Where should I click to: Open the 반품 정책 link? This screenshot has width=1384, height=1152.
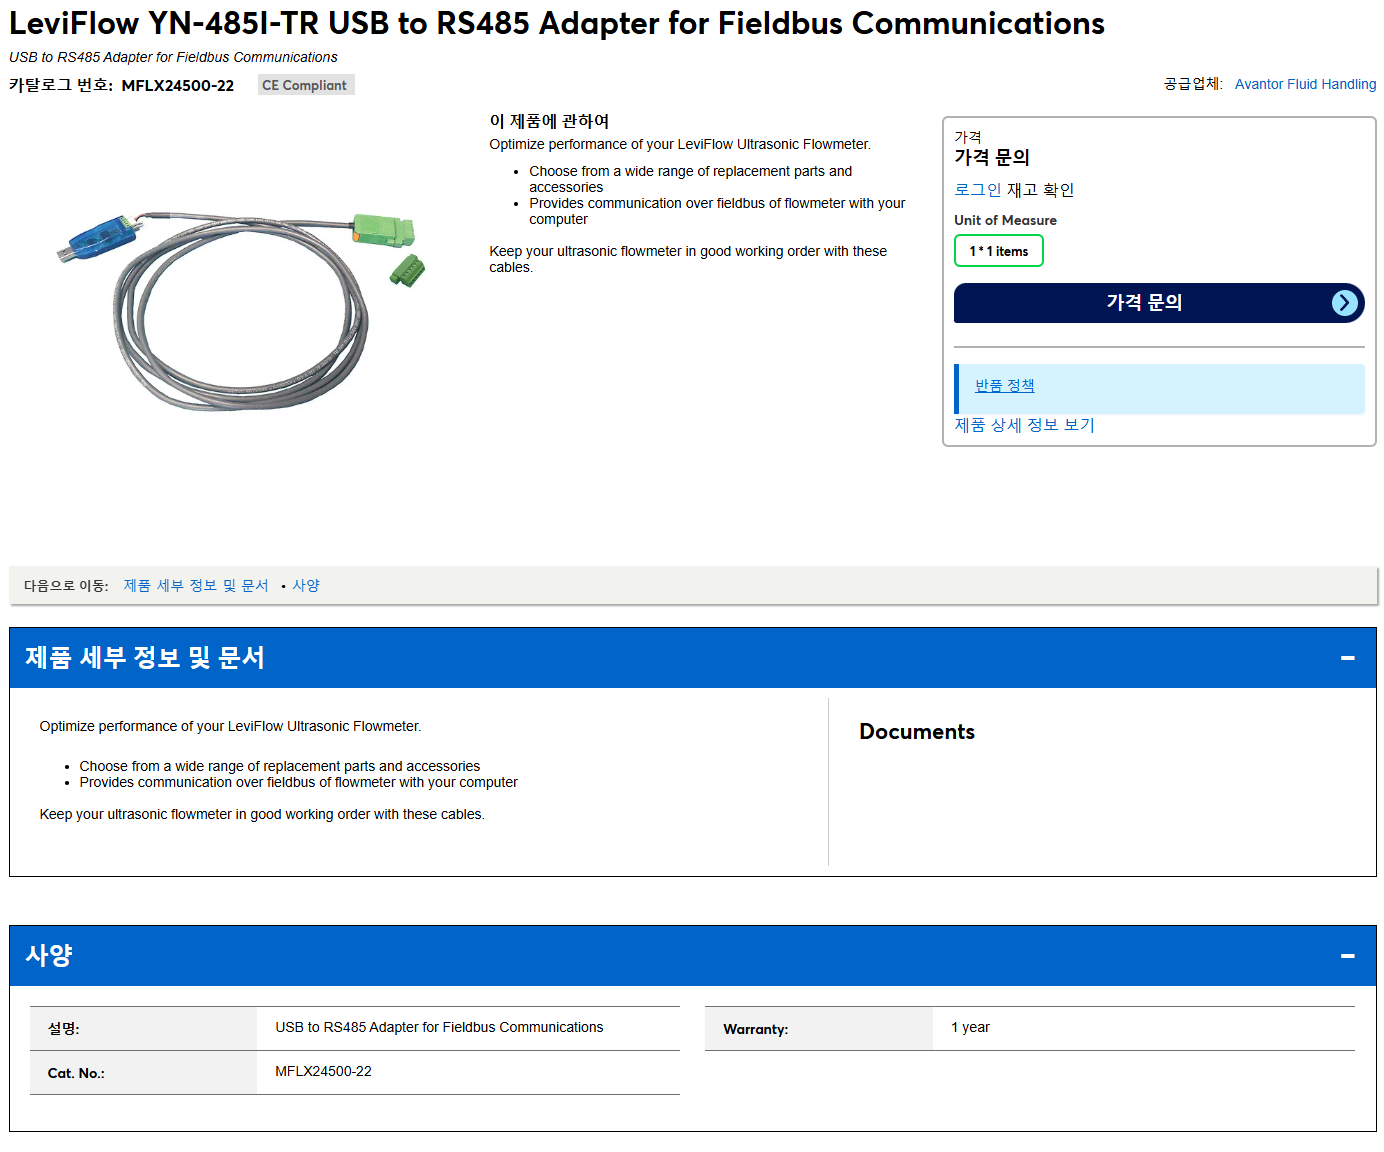[x=1004, y=386]
